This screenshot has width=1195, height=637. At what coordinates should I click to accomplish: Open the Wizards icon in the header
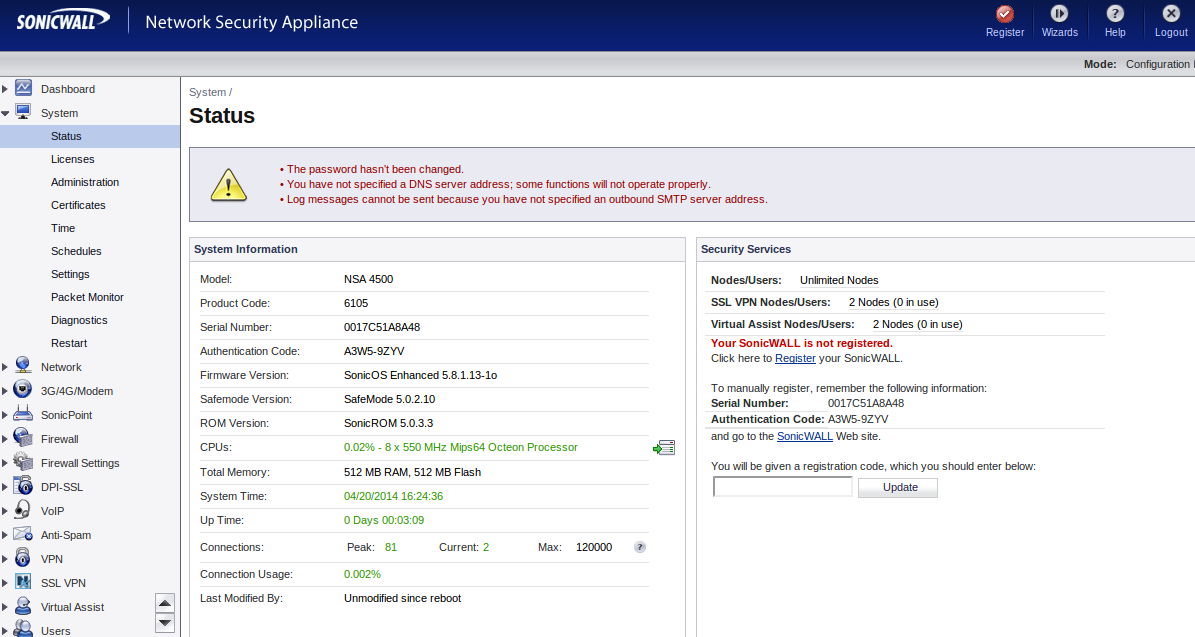click(x=1059, y=14)
